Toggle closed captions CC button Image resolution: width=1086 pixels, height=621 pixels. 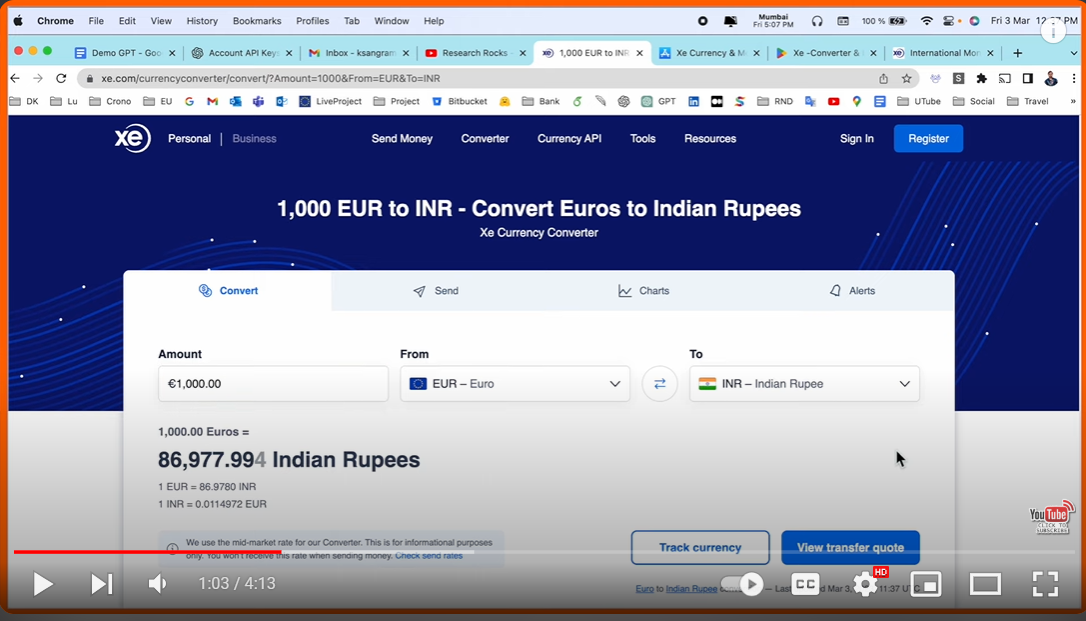(x=806, y=584)
